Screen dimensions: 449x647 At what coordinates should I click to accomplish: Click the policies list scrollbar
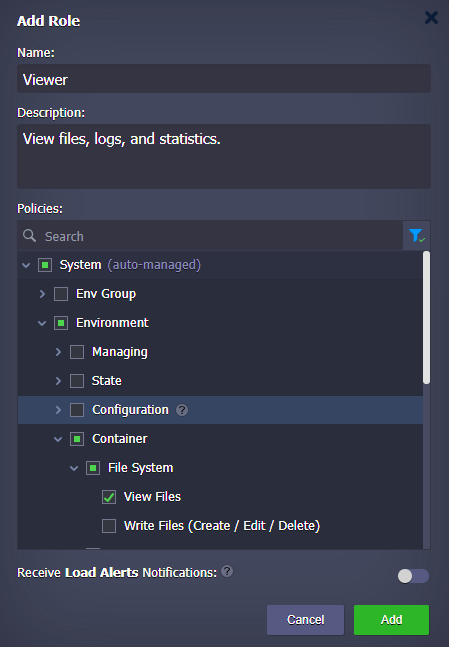pos(426,318)
